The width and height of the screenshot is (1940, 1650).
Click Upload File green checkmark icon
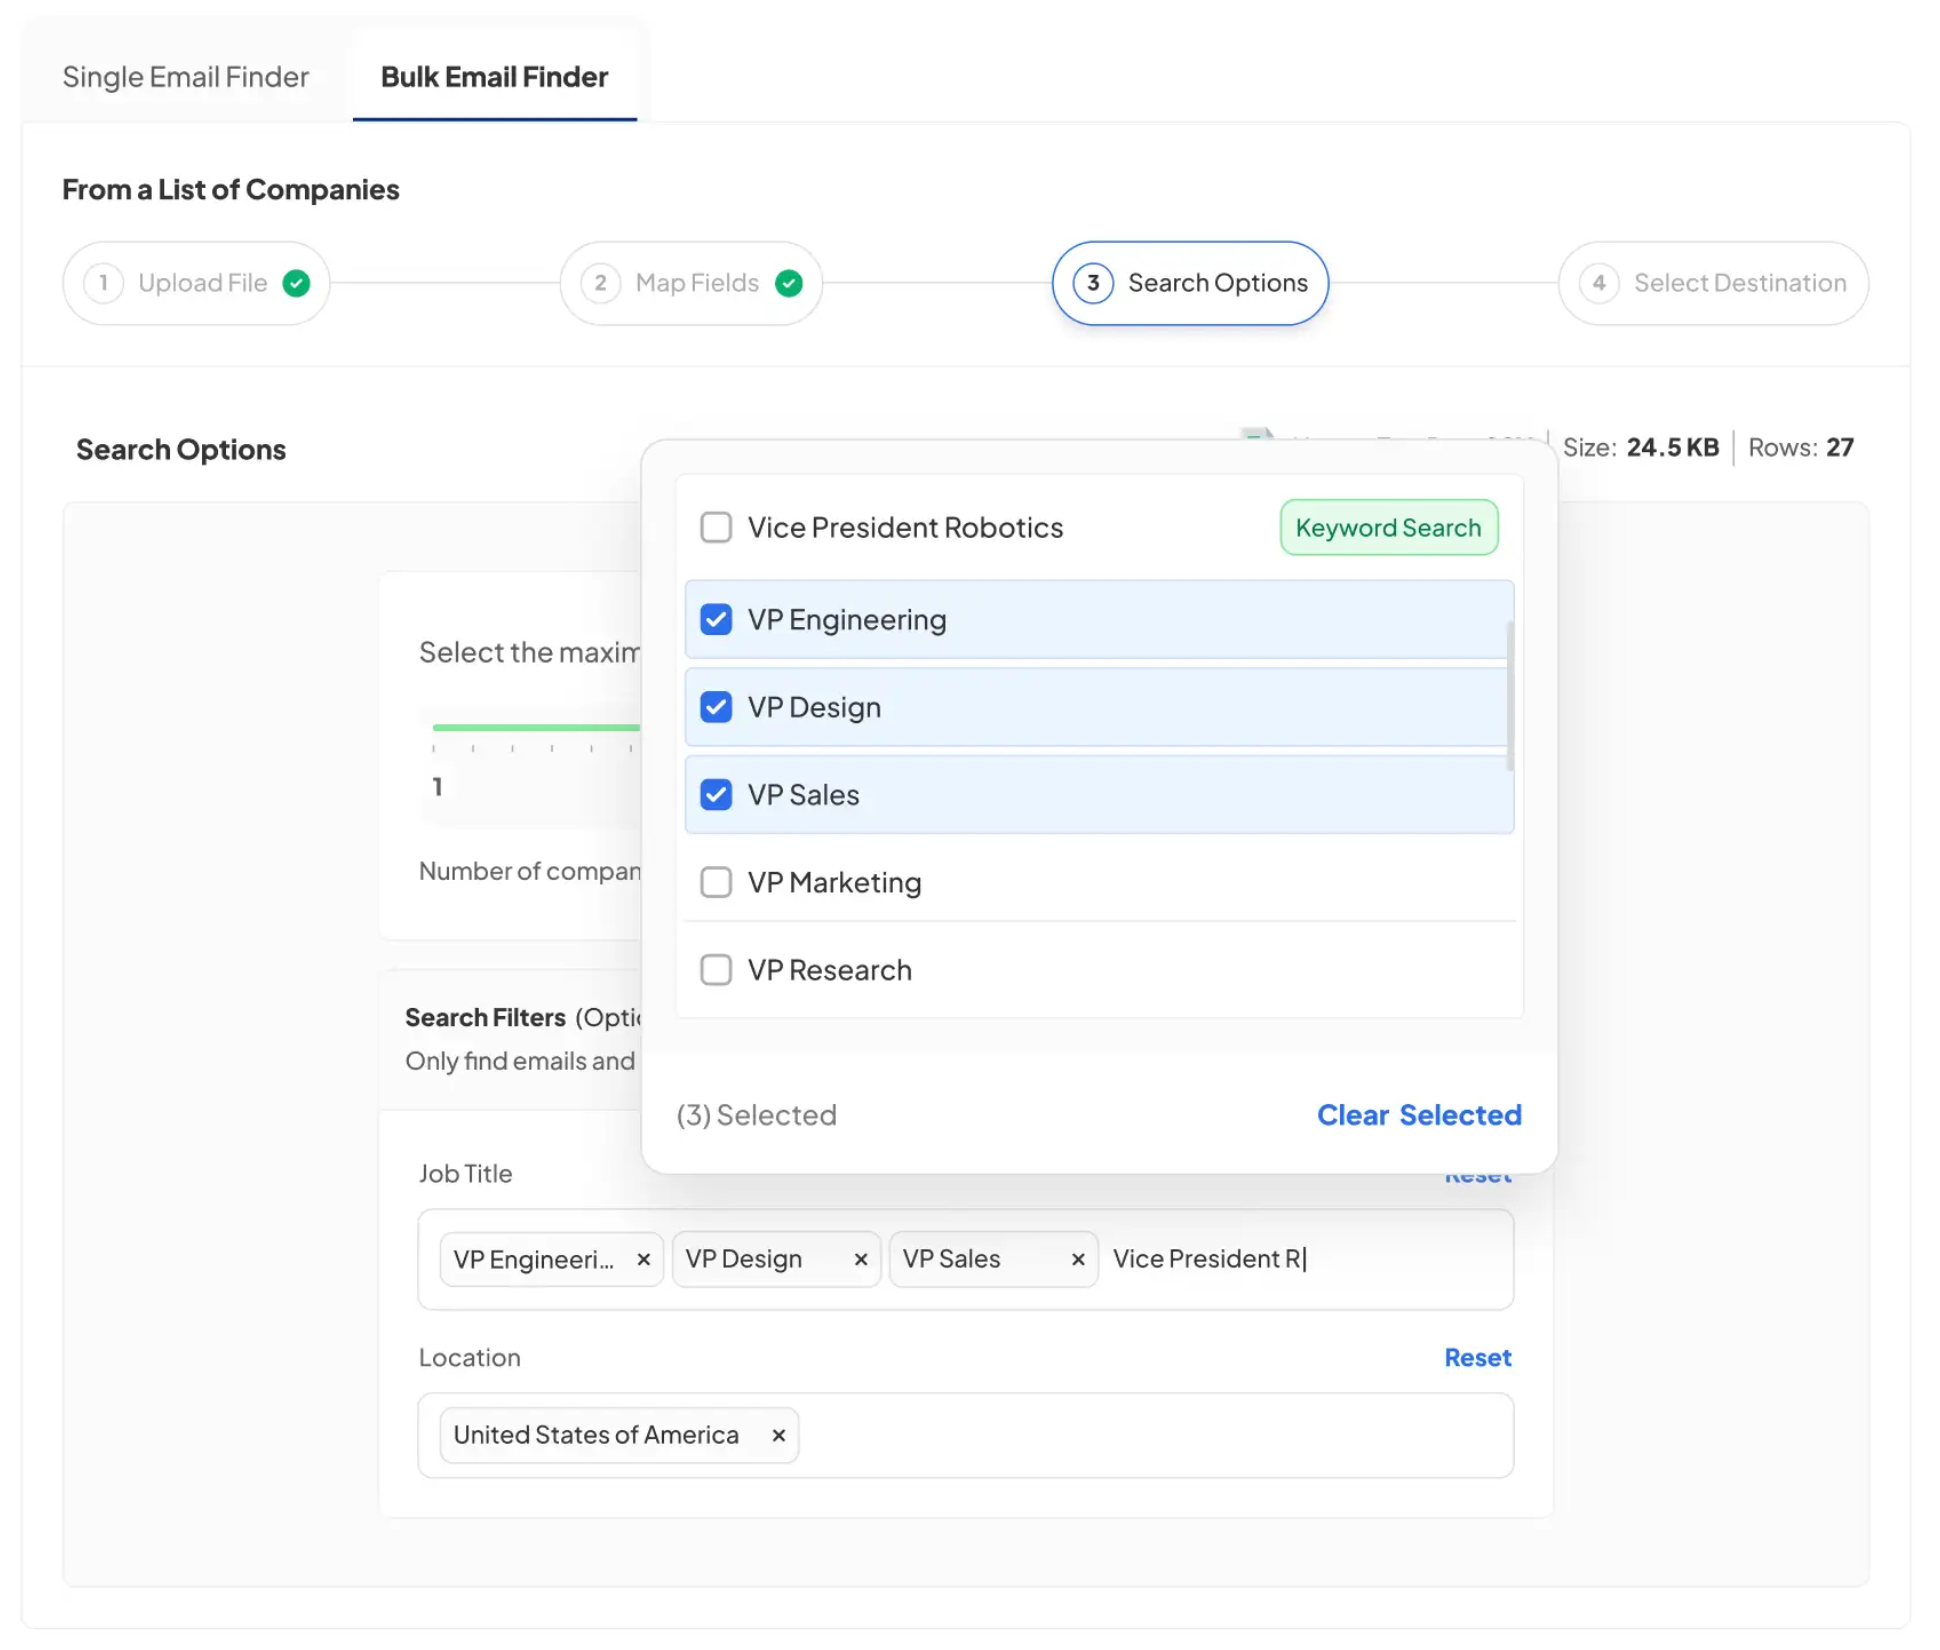[296, 283]
